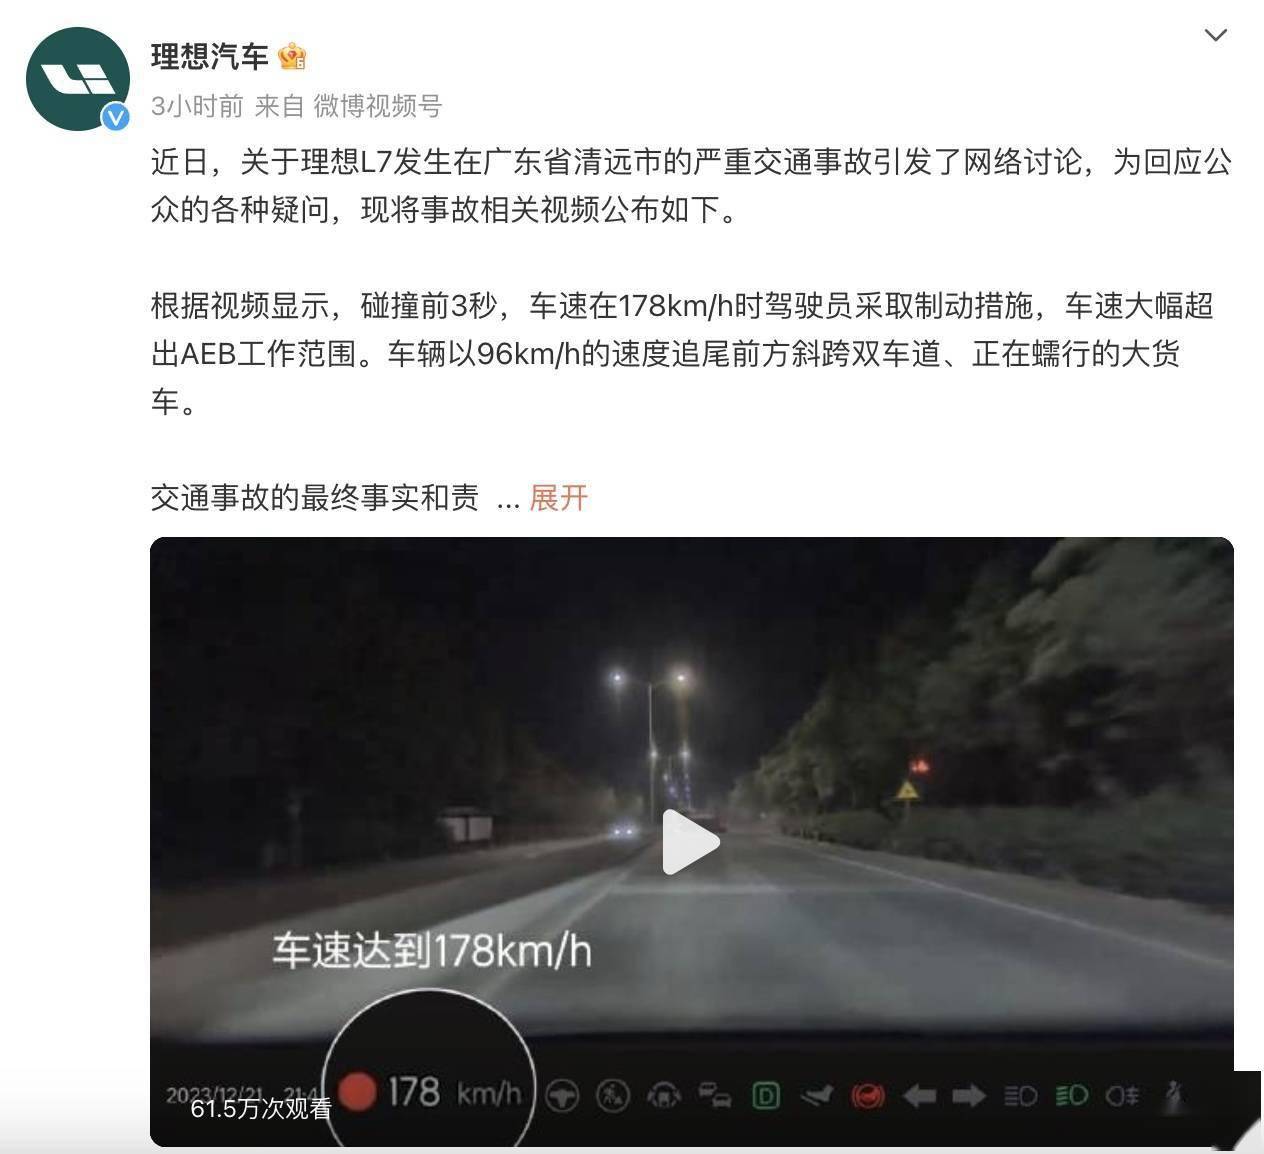Click the red recording dot indicator
Screen dimensions: 1264x1154
(358, 1091)
